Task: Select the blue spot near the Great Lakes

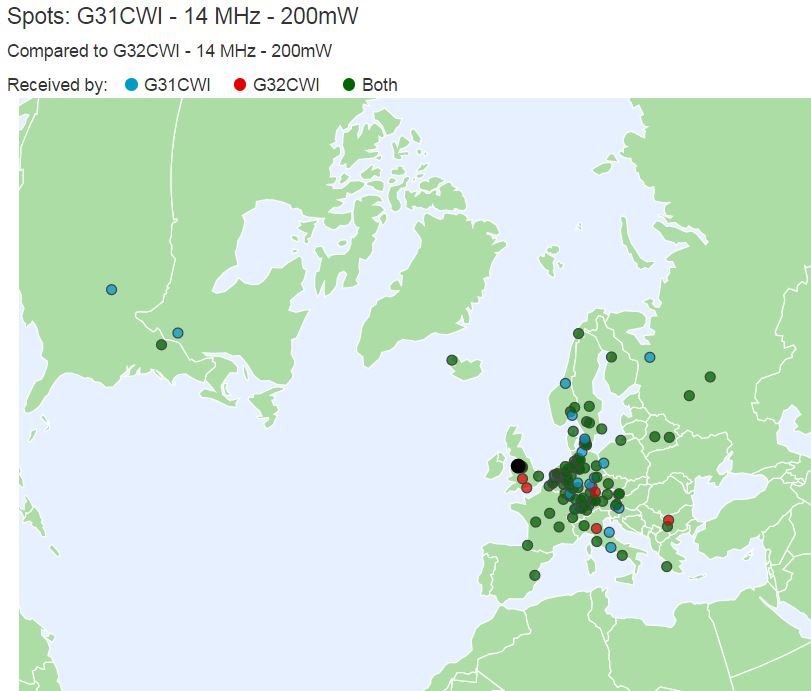Action: click(x=177, y=333)
